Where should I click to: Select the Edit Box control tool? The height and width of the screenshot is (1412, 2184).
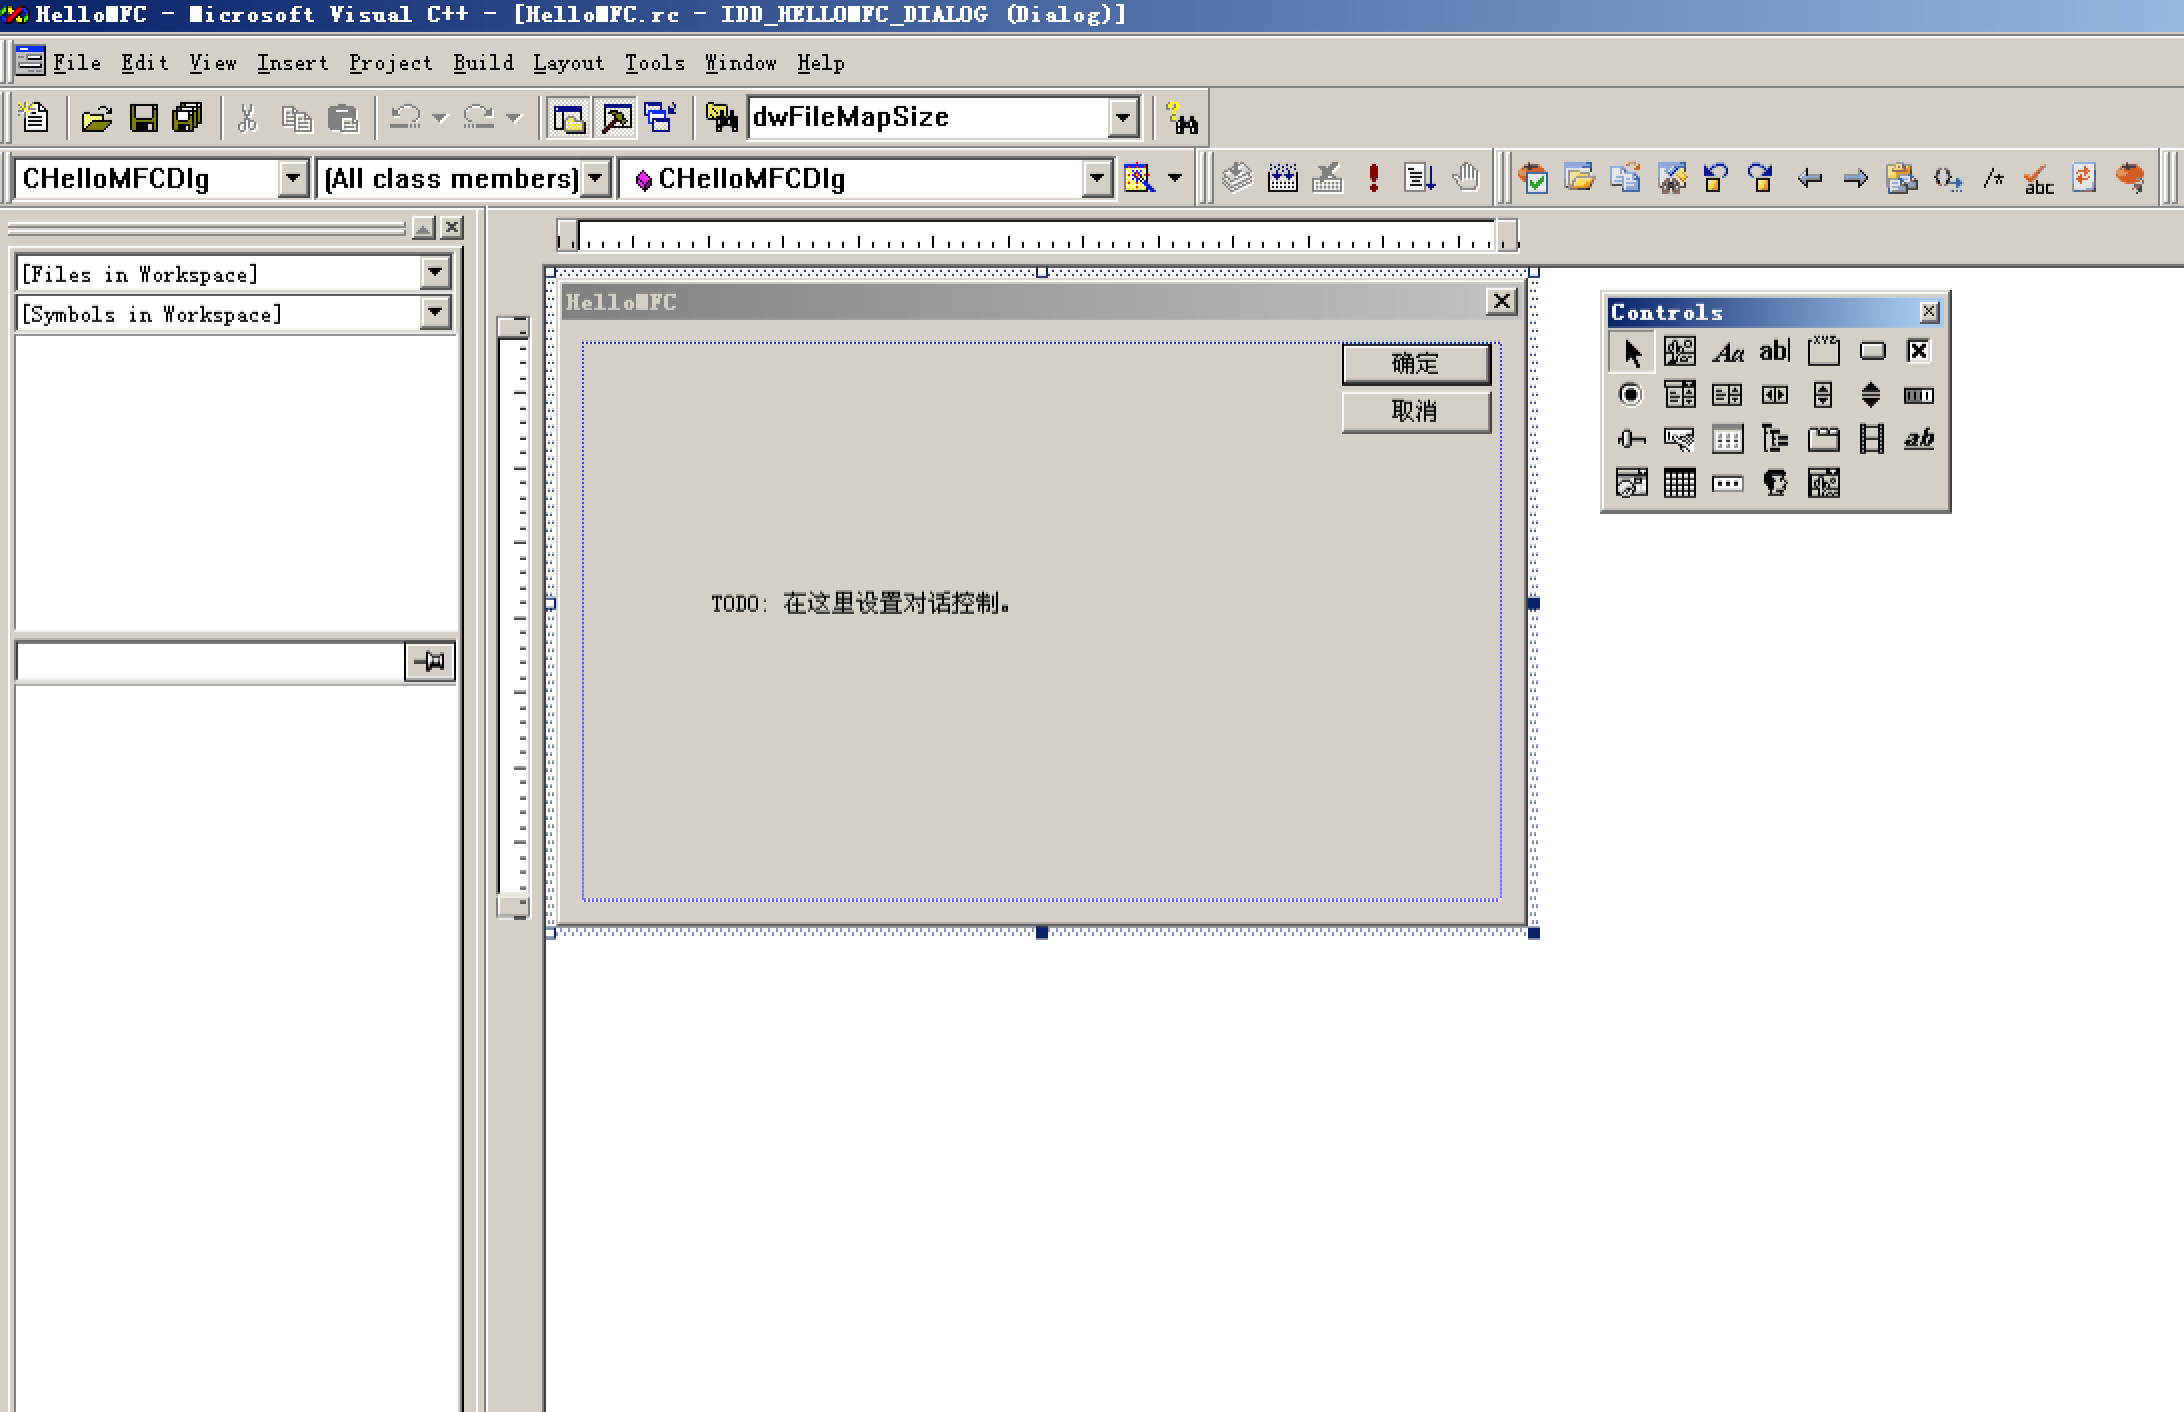(1777, 352)
